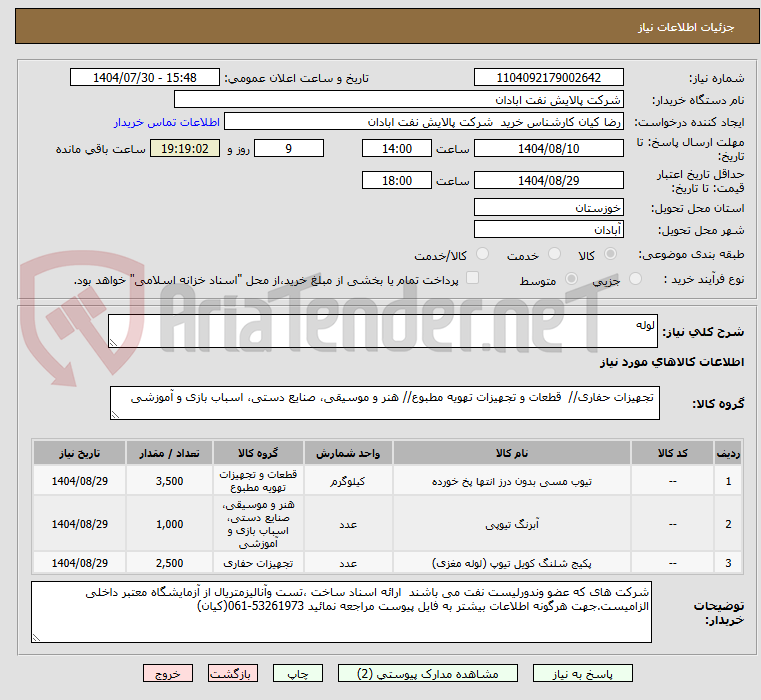Click the تجهیزات حفاری group cell
The height and width of the screenshot is (700, 761).
258,563
